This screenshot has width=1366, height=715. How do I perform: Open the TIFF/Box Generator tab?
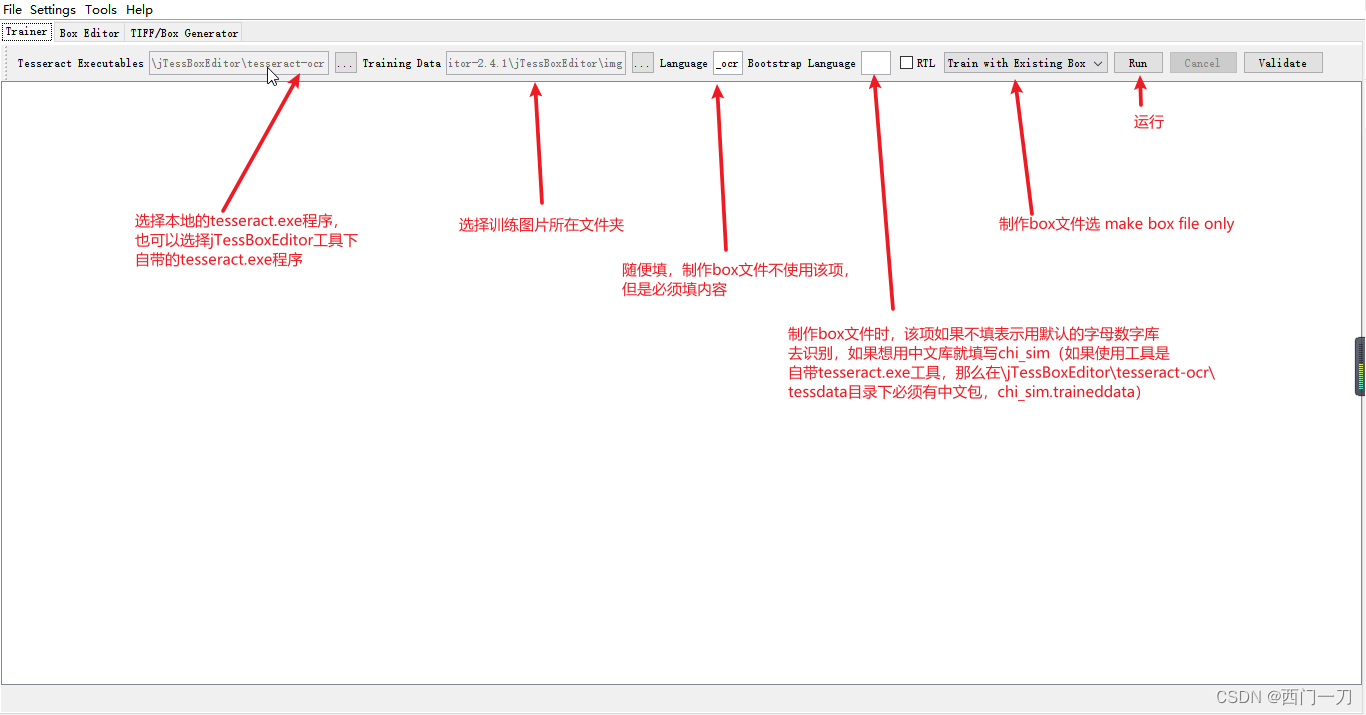pos(184,32)
